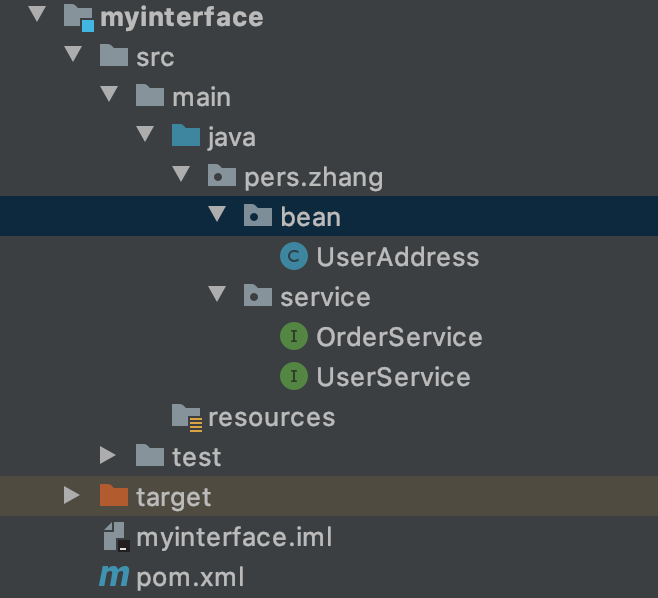Viewport: 658px width, 598px height.
Task: Click the service package icon
Action: [258, 295]
